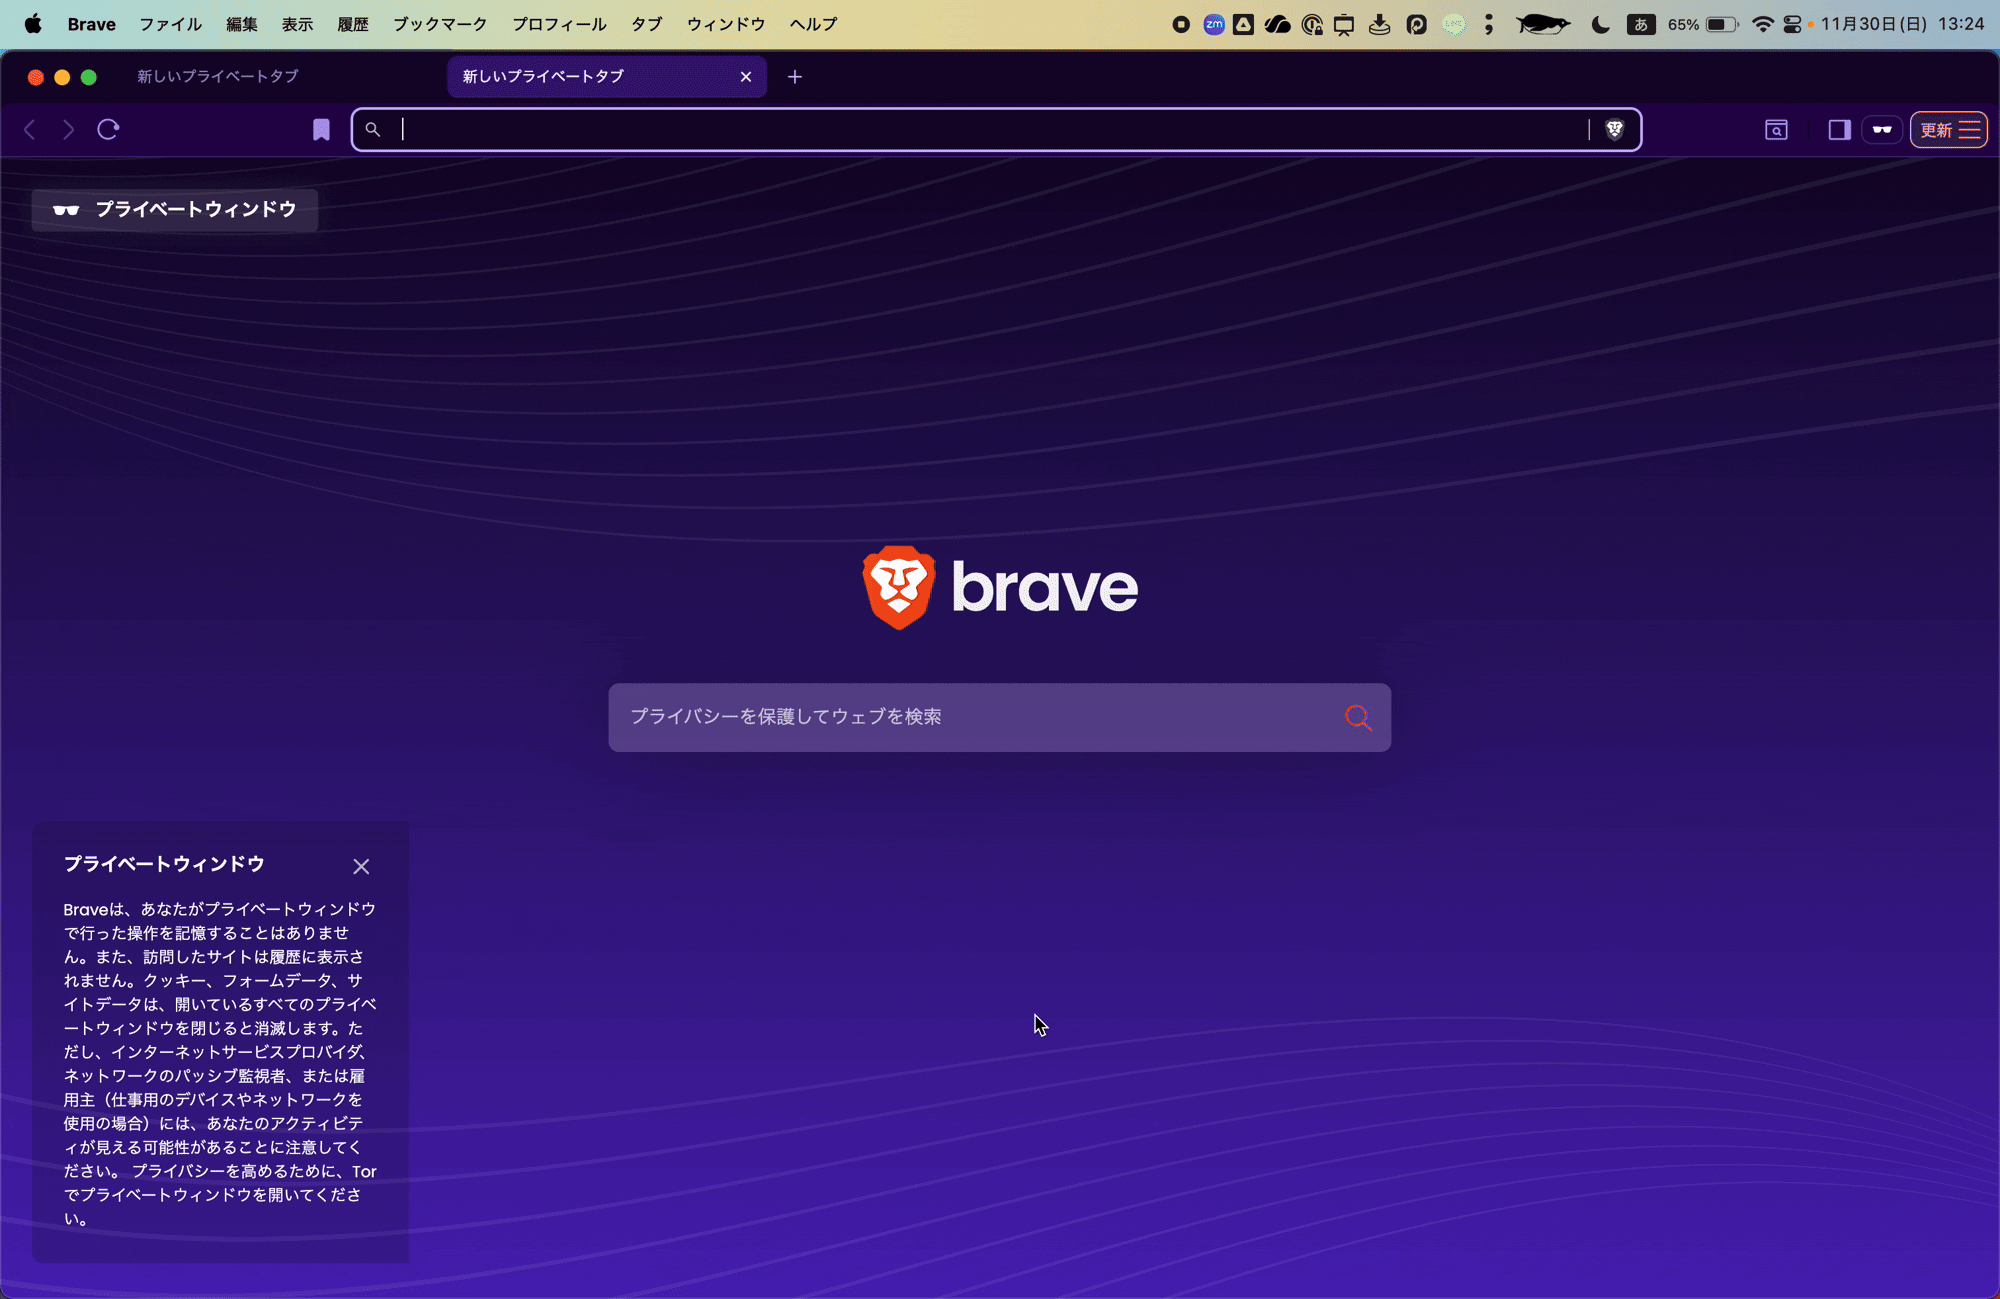Close the active private tab

tap(746, 77)
